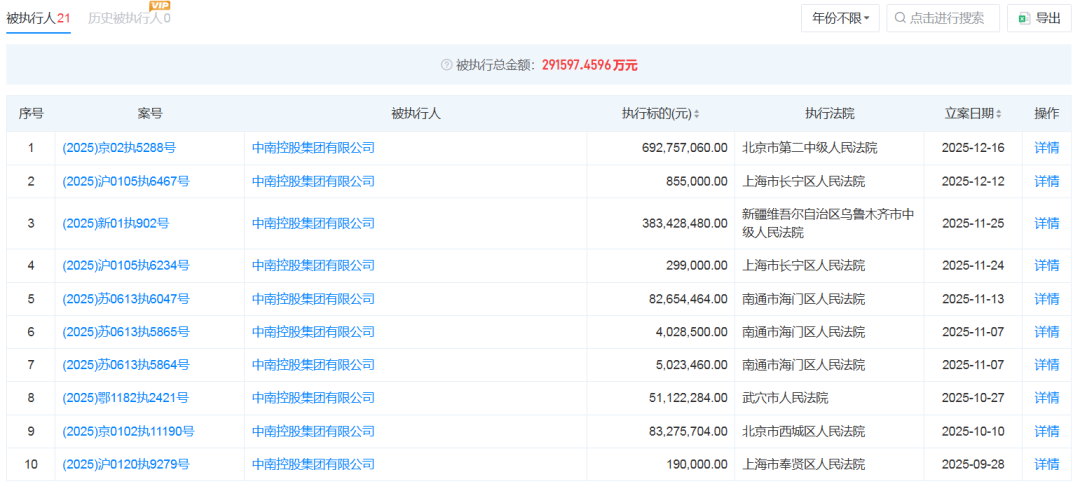The image size is (1080, 484).
Task: Click court 北京市西城区人民法院
Action: tap(804, 432)
